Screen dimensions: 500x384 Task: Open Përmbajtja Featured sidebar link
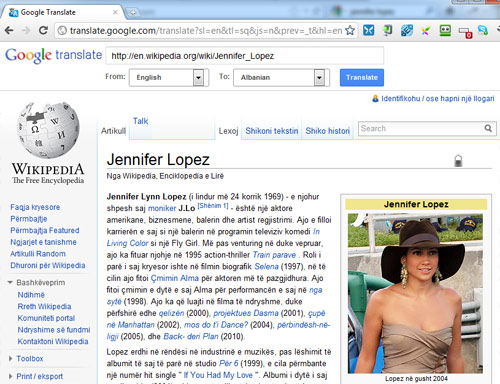45,230
